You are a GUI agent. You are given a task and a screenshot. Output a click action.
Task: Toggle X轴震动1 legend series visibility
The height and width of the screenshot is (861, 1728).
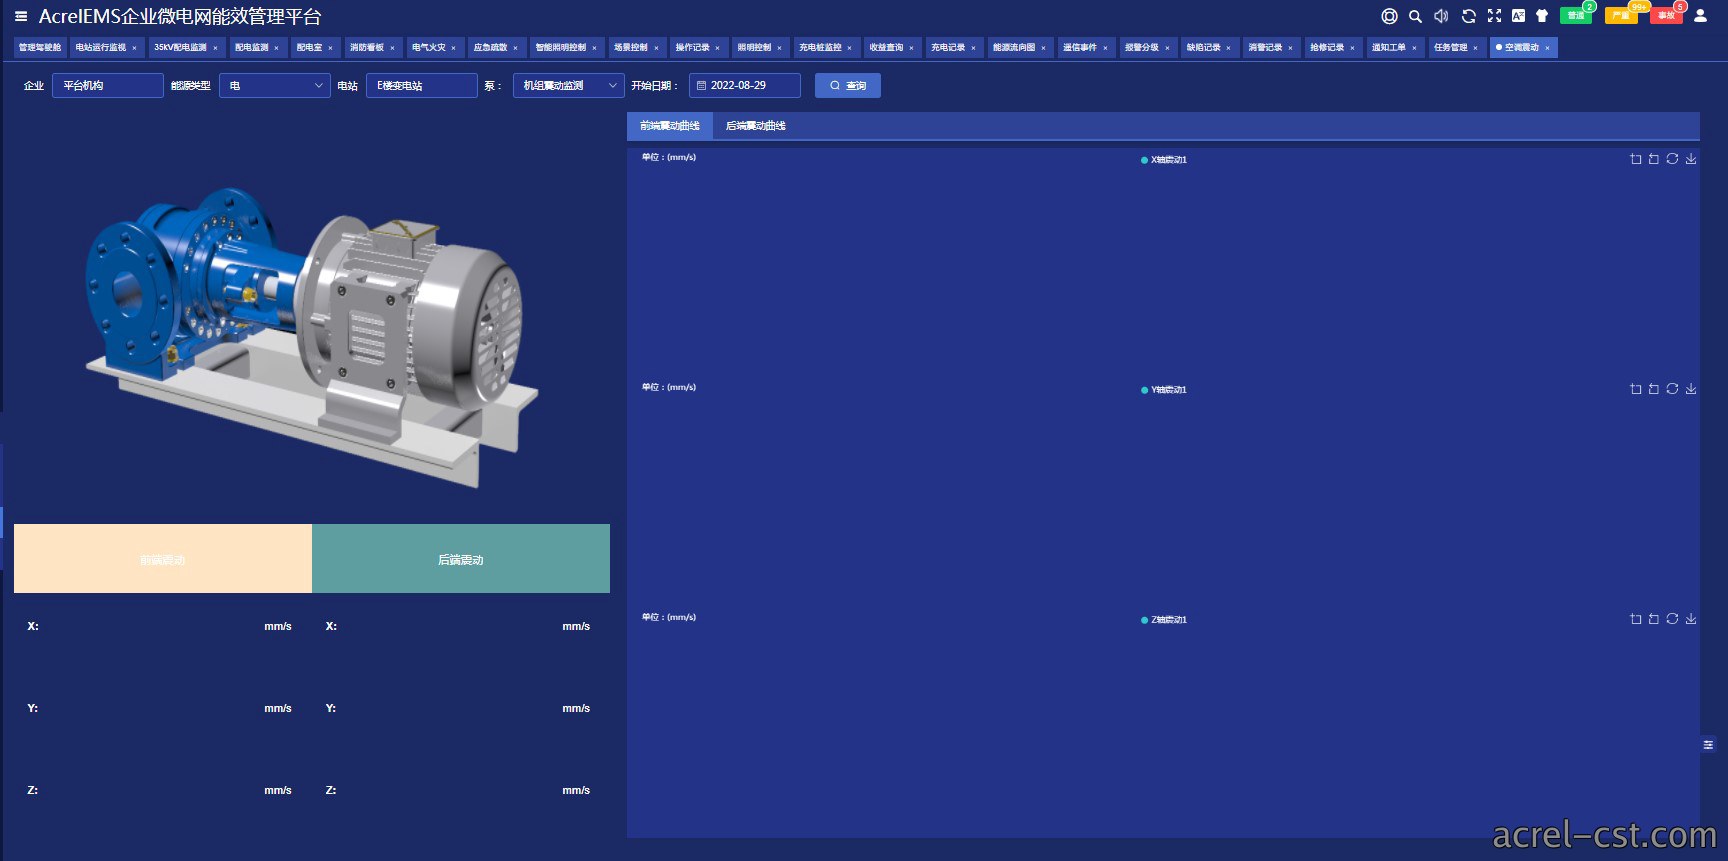pos(1164,160)
